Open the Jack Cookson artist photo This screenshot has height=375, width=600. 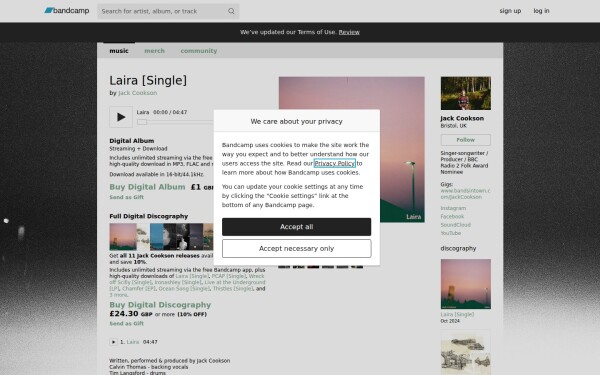tap(466, 93)
